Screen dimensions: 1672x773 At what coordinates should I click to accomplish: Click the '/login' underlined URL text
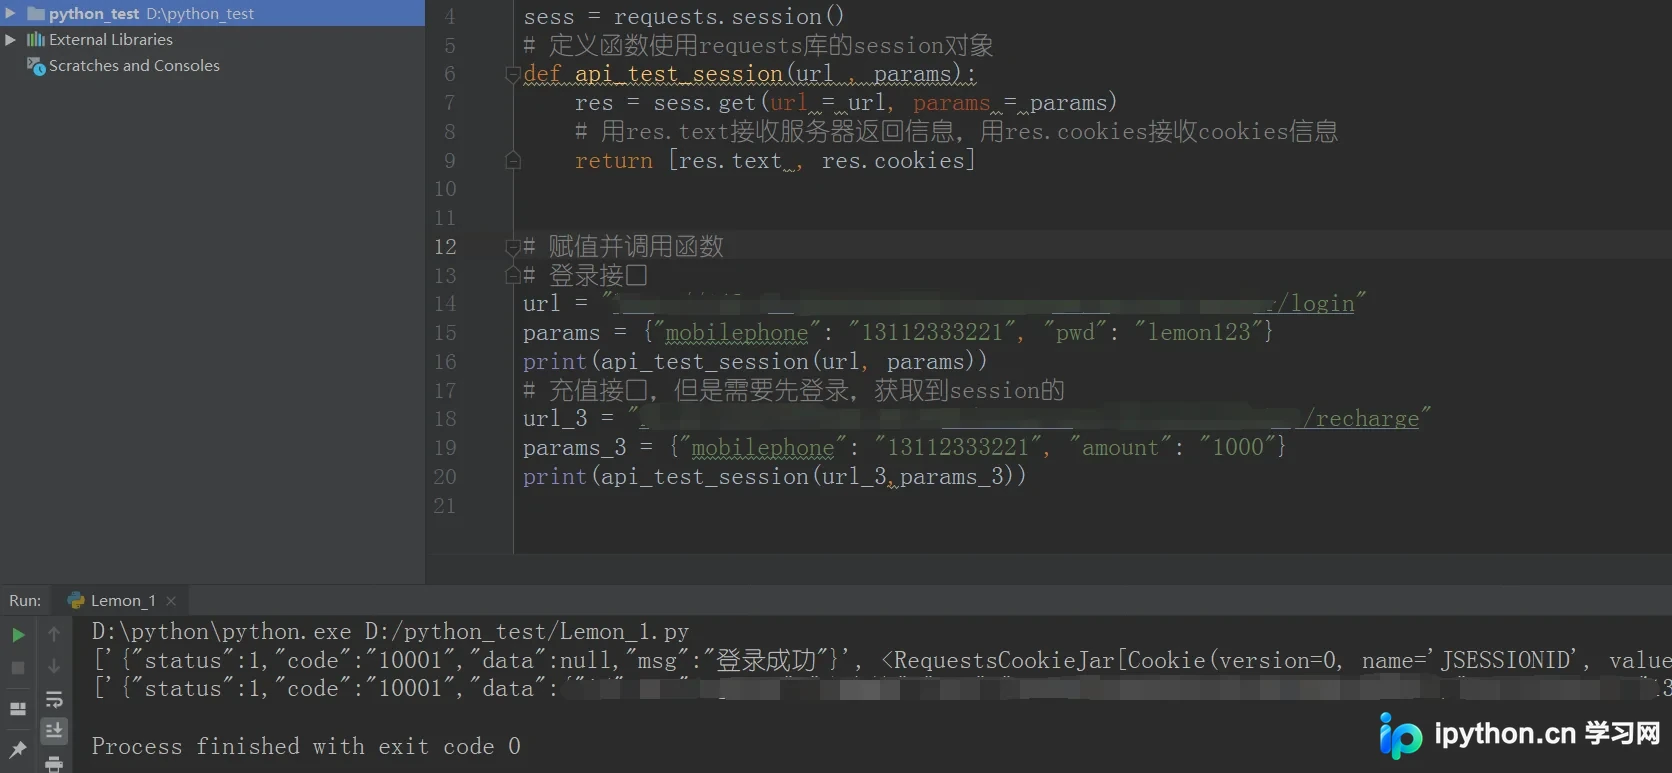(x=1316, y=303)
